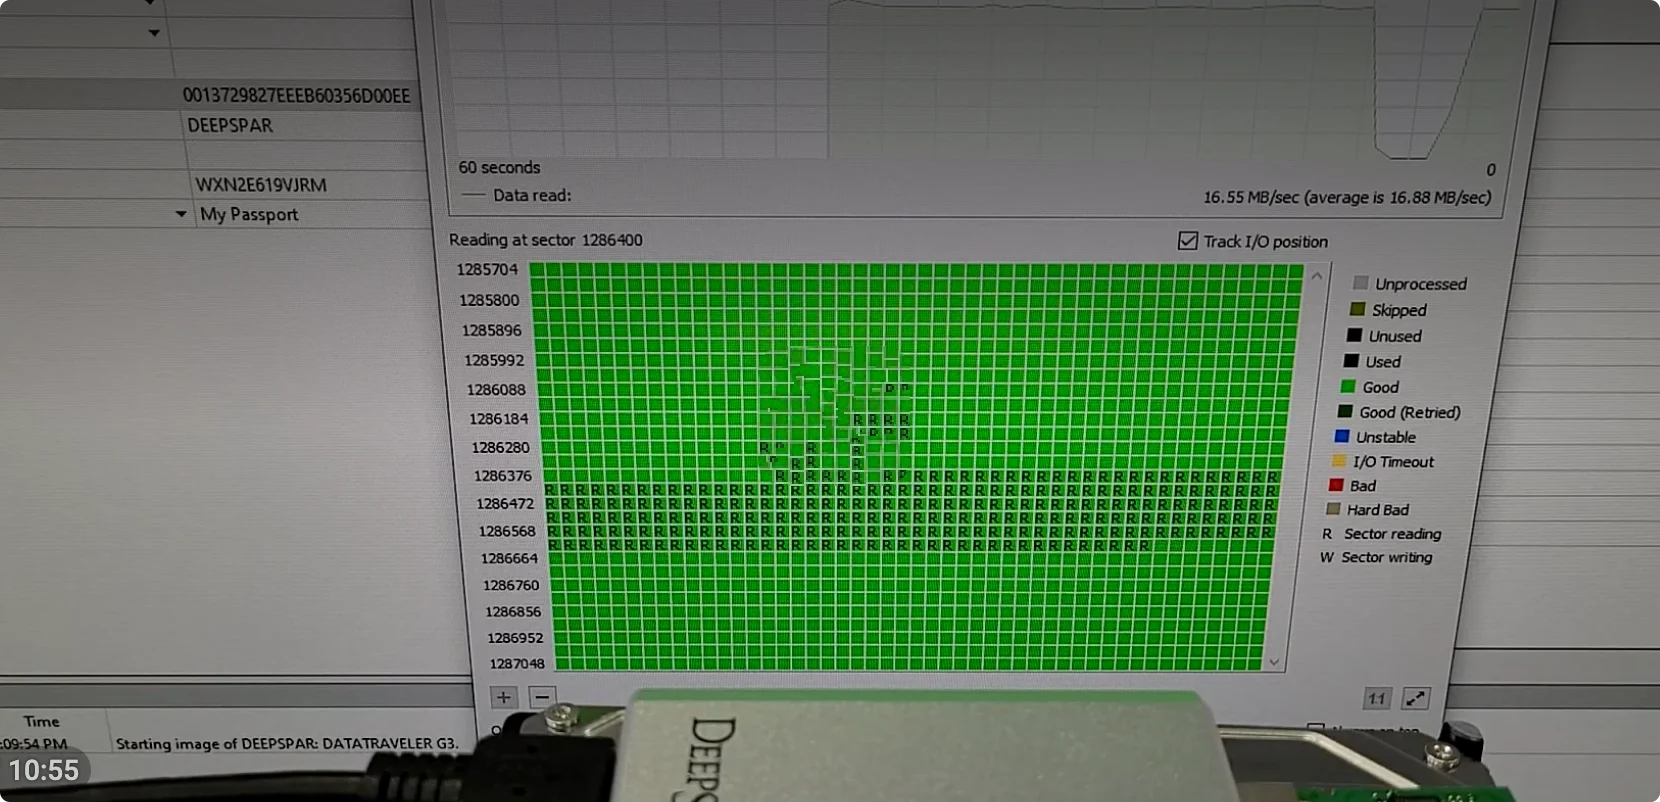The image size is (1660, 802).
Task: Click the 09:54 PM log timestamp
Action: 34,744
